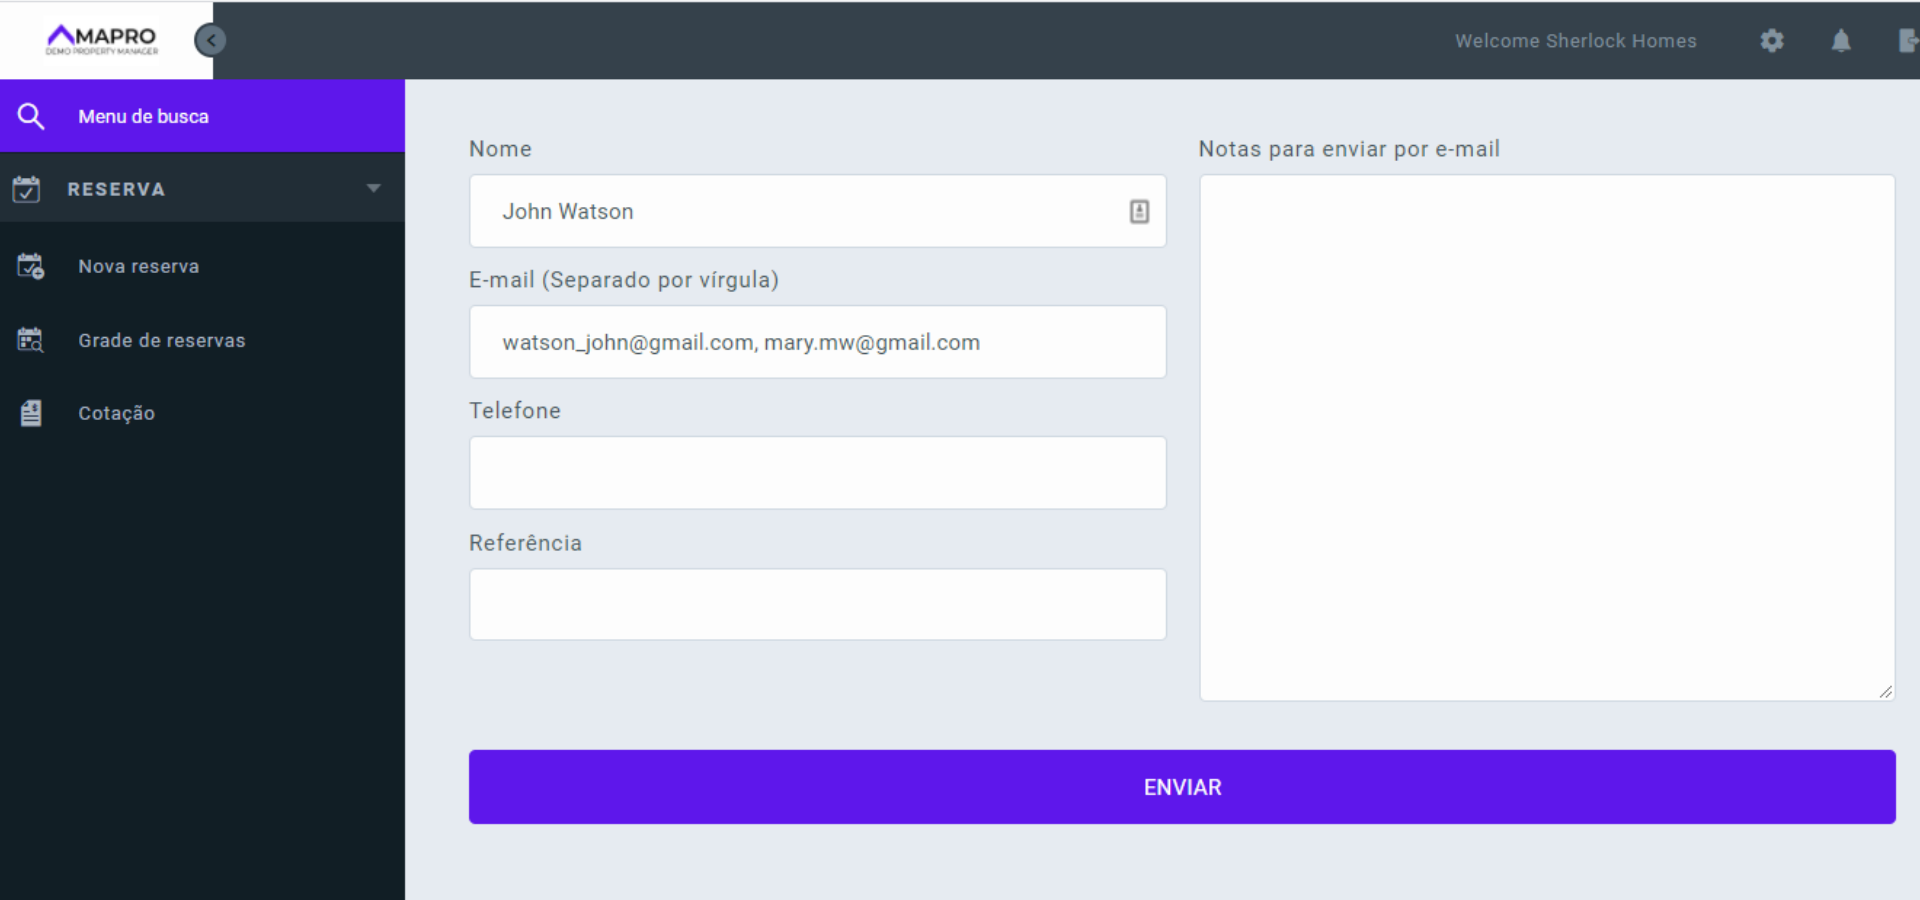Expand the Reserva menu group
The height and width of the screenshot is (900, 1920).
116,188
